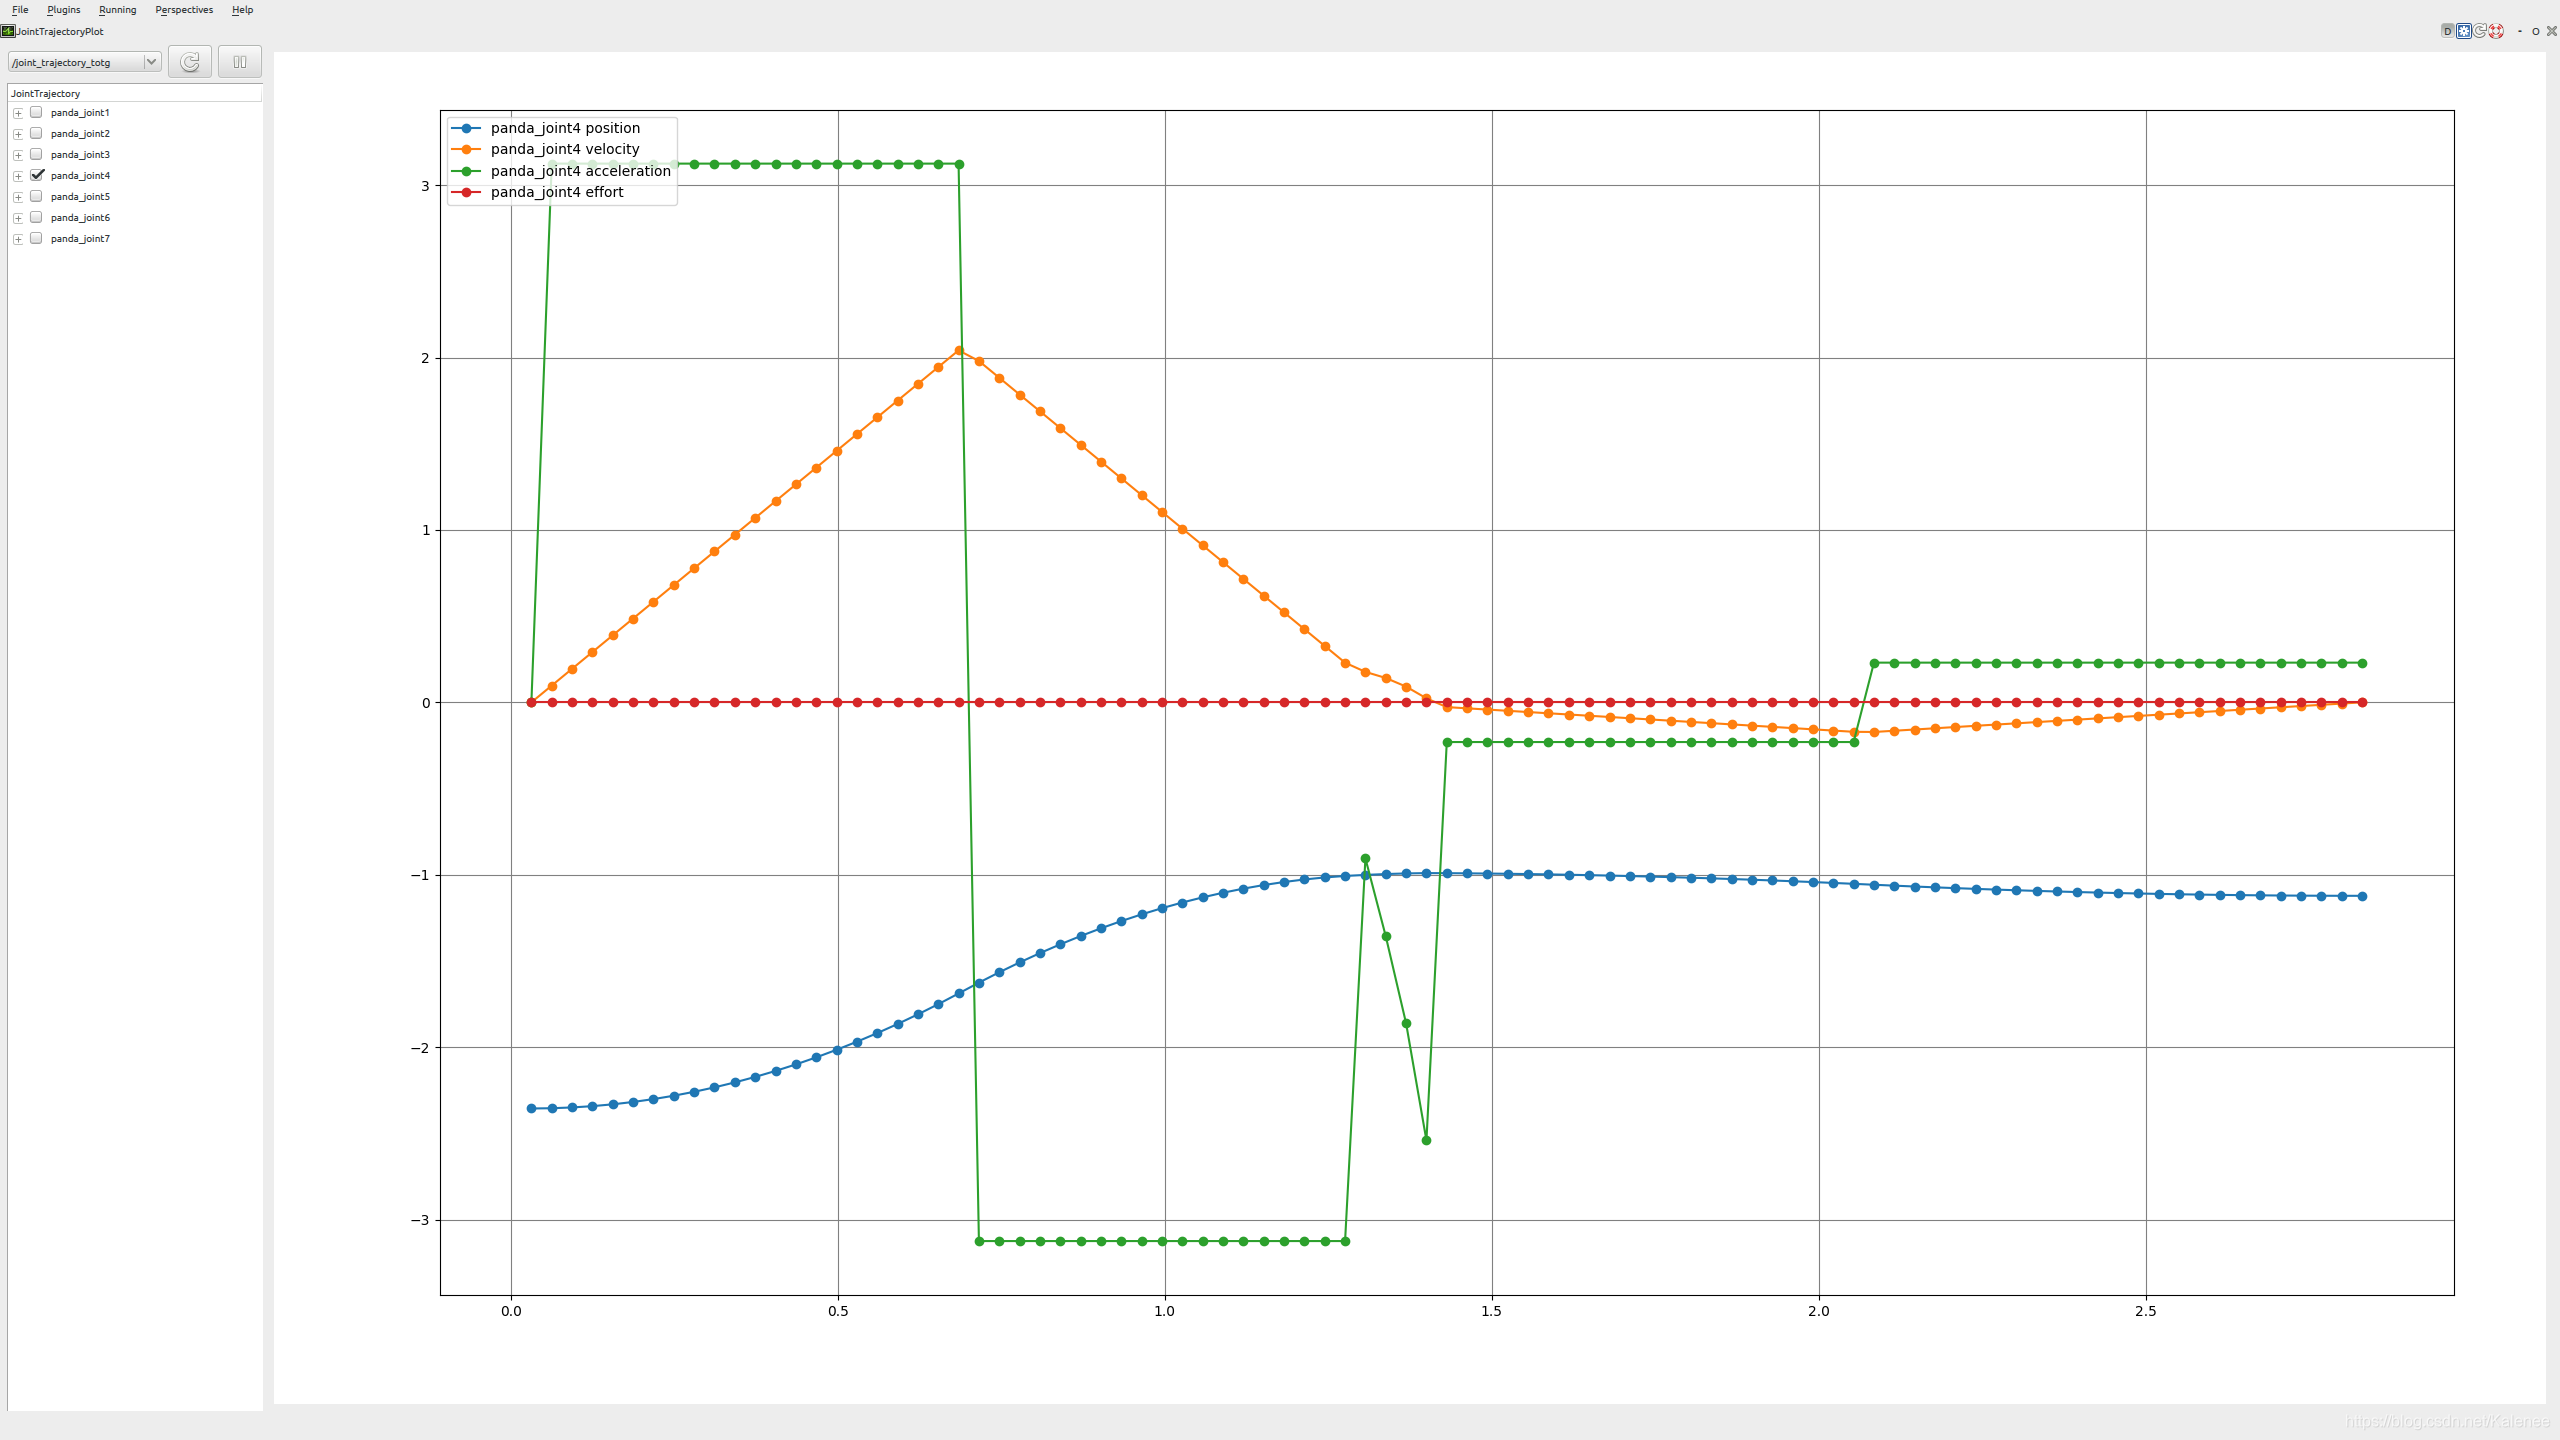Open the File menu

19,9
